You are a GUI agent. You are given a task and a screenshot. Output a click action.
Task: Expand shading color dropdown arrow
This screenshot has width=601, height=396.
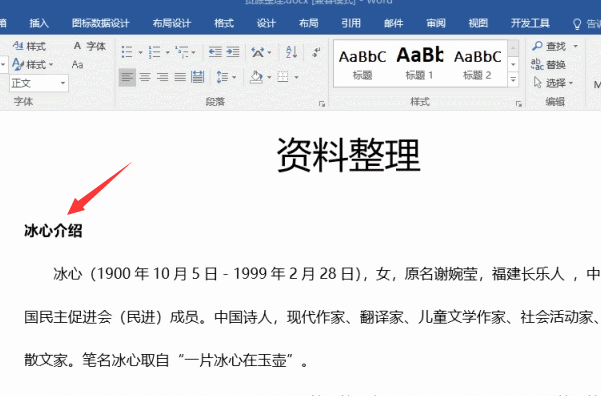269,78
